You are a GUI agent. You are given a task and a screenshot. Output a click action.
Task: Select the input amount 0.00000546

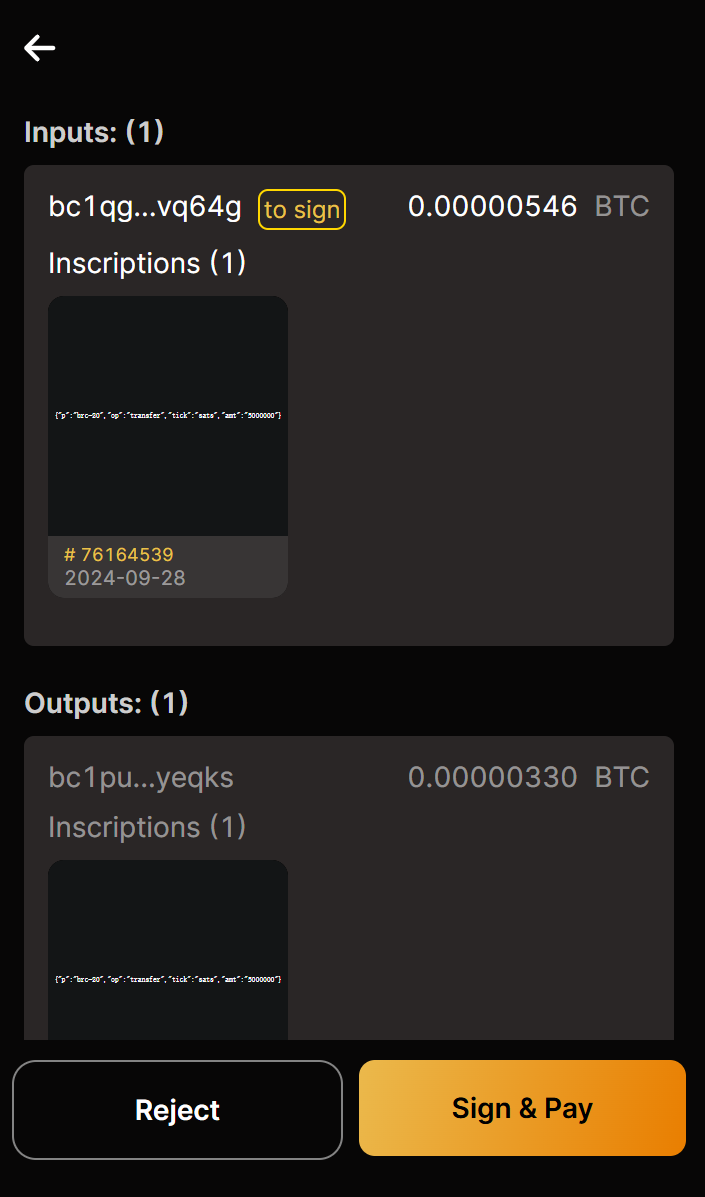click(492, 207)
